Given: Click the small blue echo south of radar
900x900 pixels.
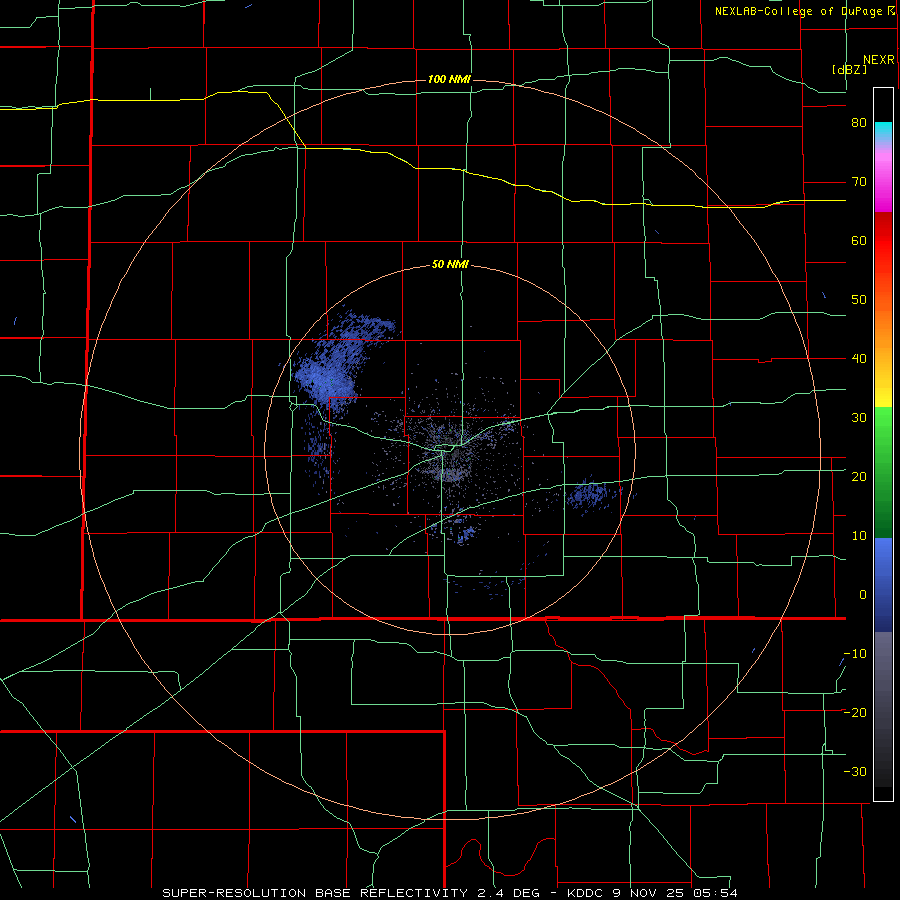Looking at the screenshot, I should [x=466, y=534].
